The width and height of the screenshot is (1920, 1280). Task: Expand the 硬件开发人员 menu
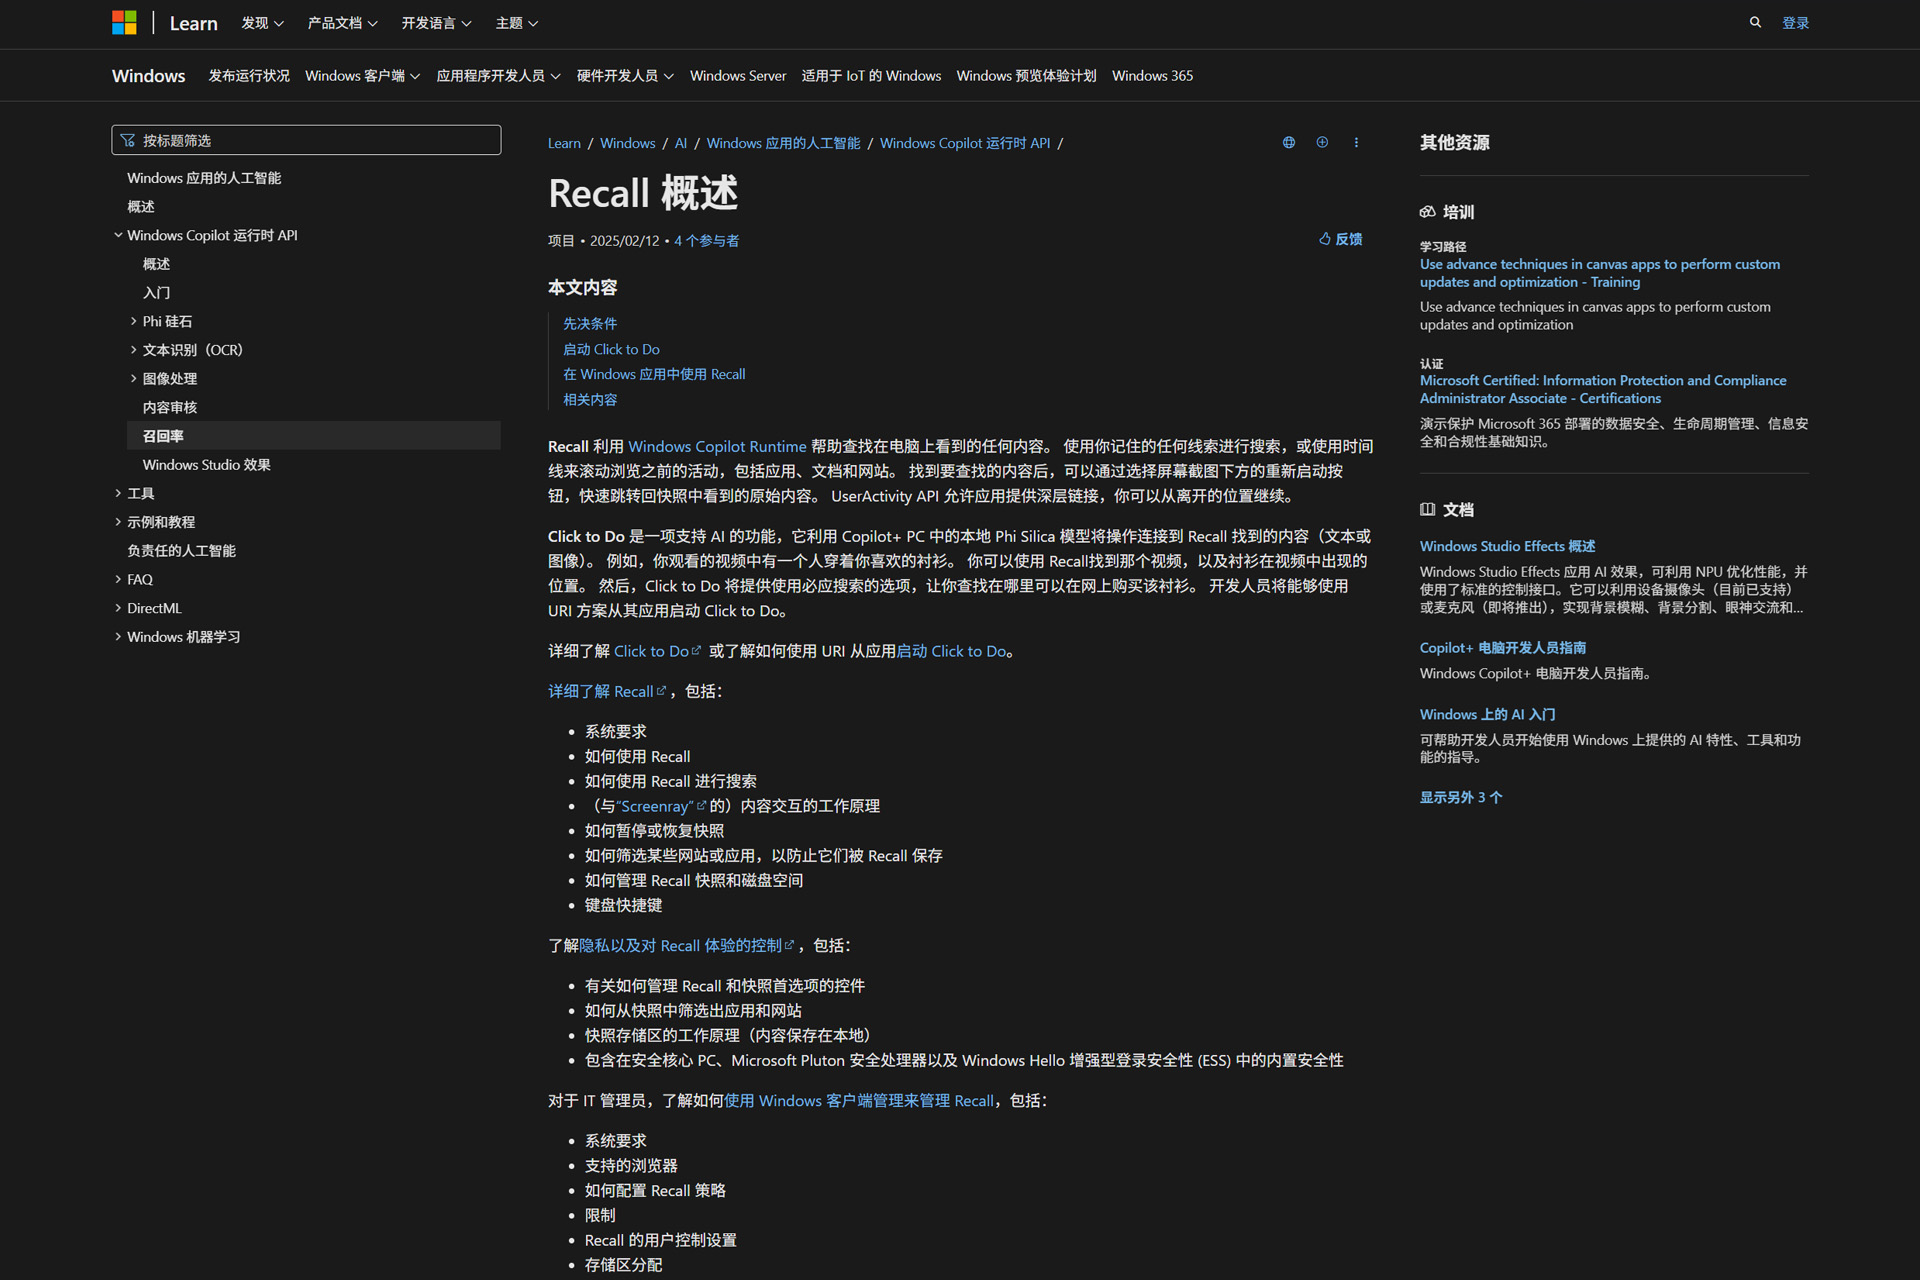(625, 76)
